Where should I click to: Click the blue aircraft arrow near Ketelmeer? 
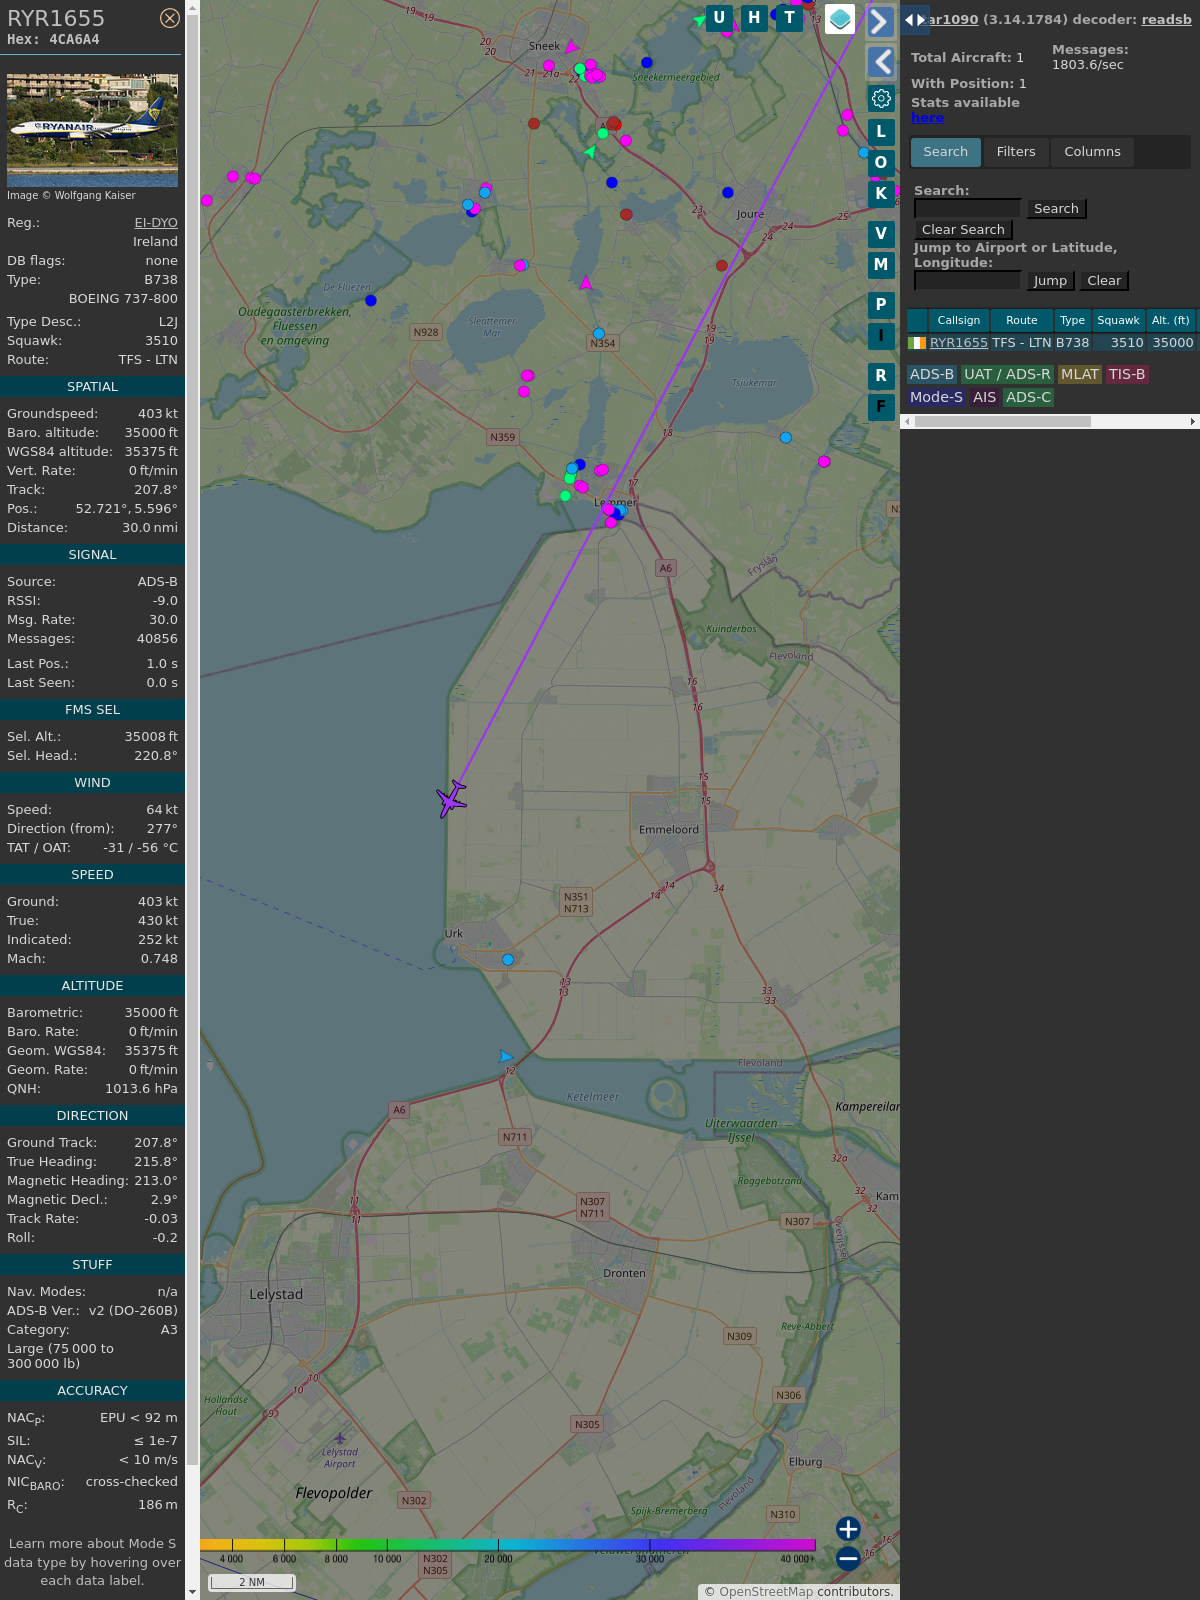pyautogui.click(x=506, y=1057)
